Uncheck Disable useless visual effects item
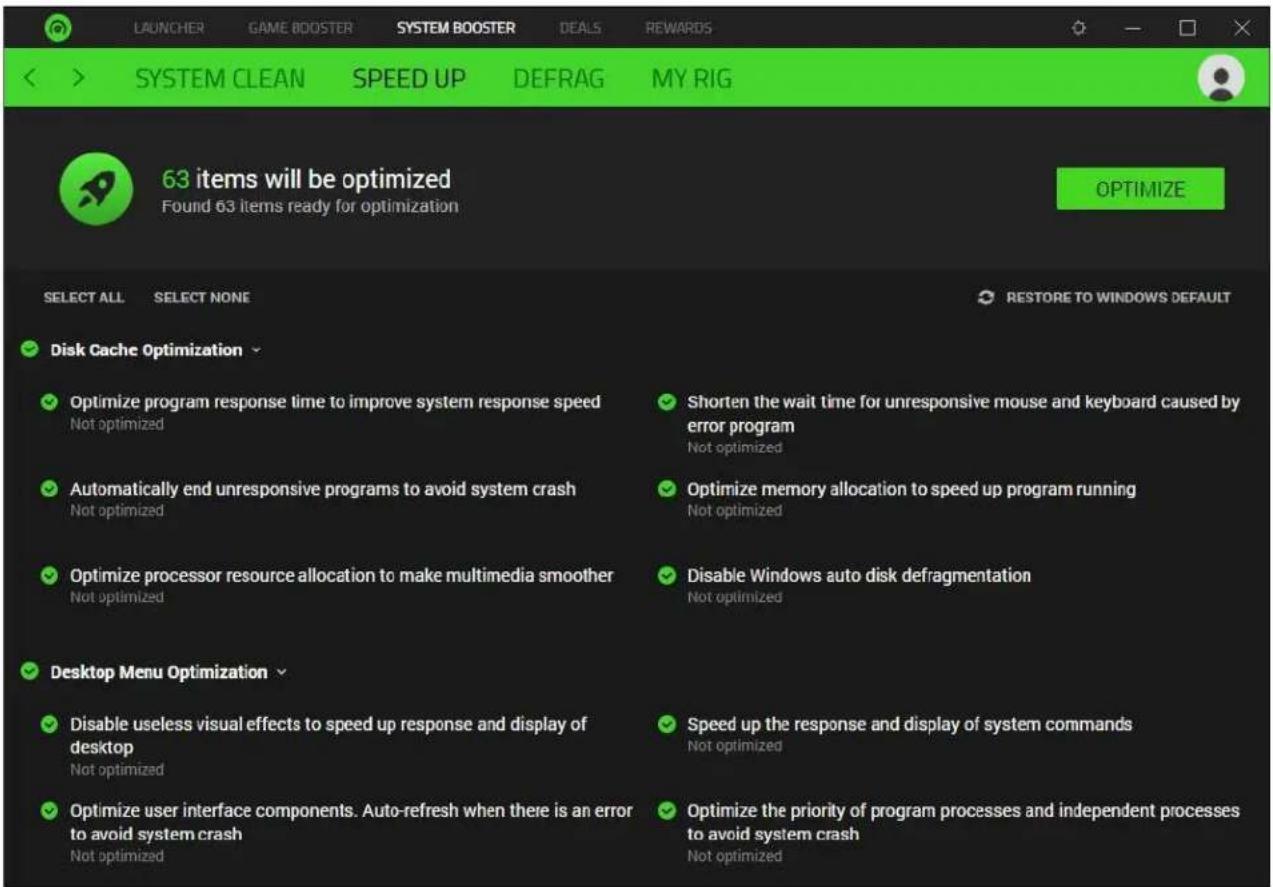1273x887 pixels. 48,724
